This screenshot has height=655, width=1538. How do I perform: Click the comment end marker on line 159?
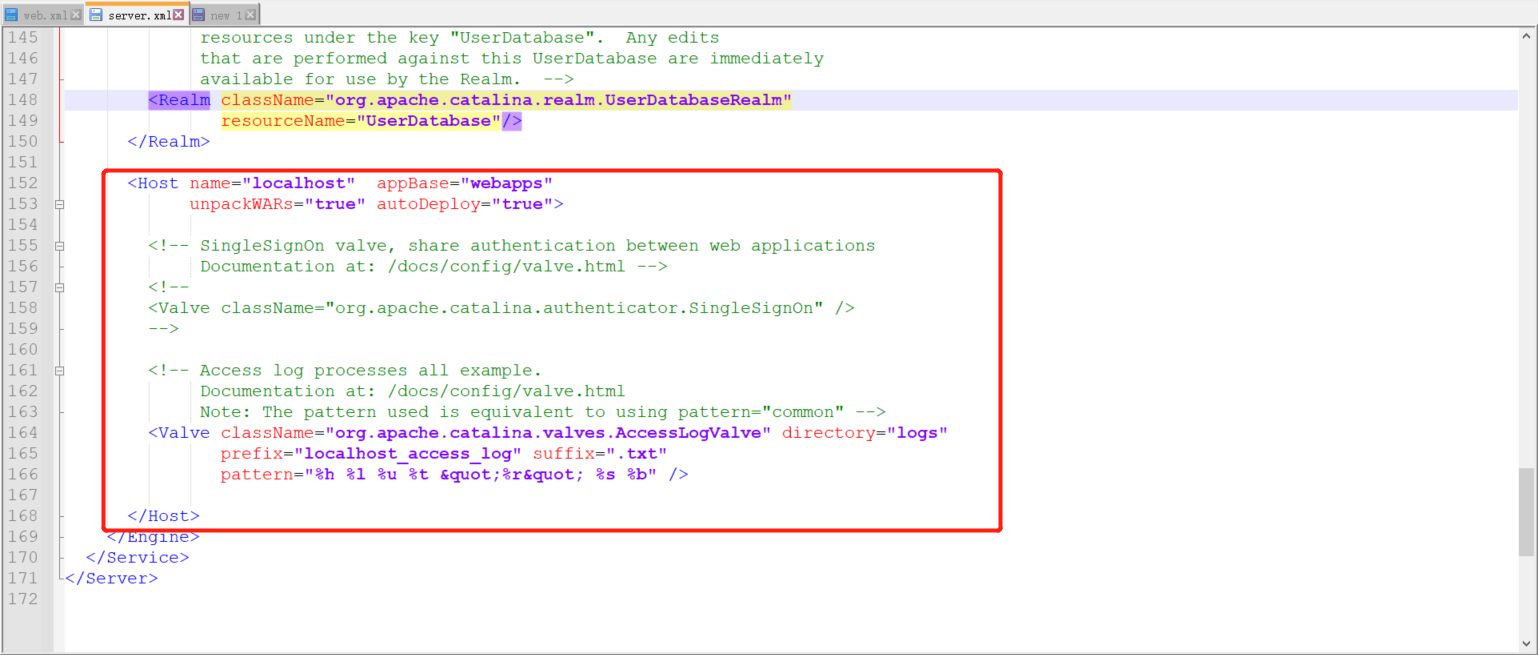pos(163,329)
